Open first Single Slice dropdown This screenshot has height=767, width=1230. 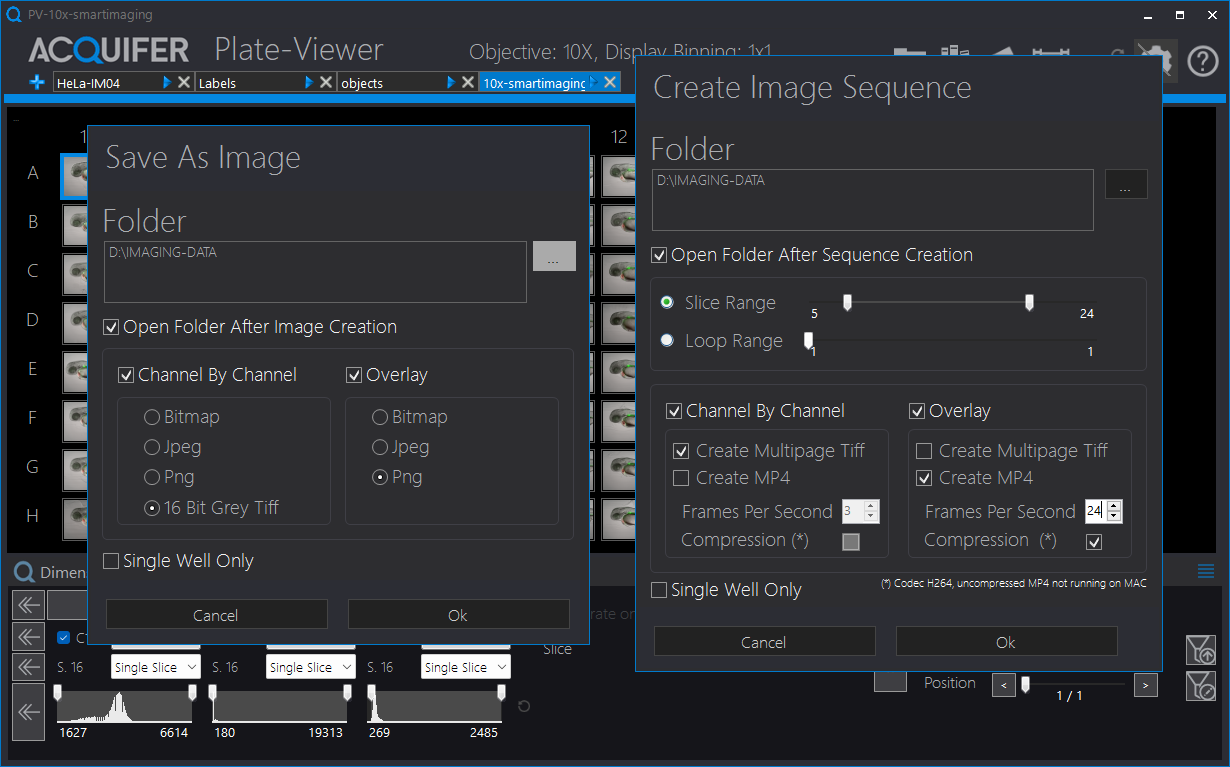point(155,667)
